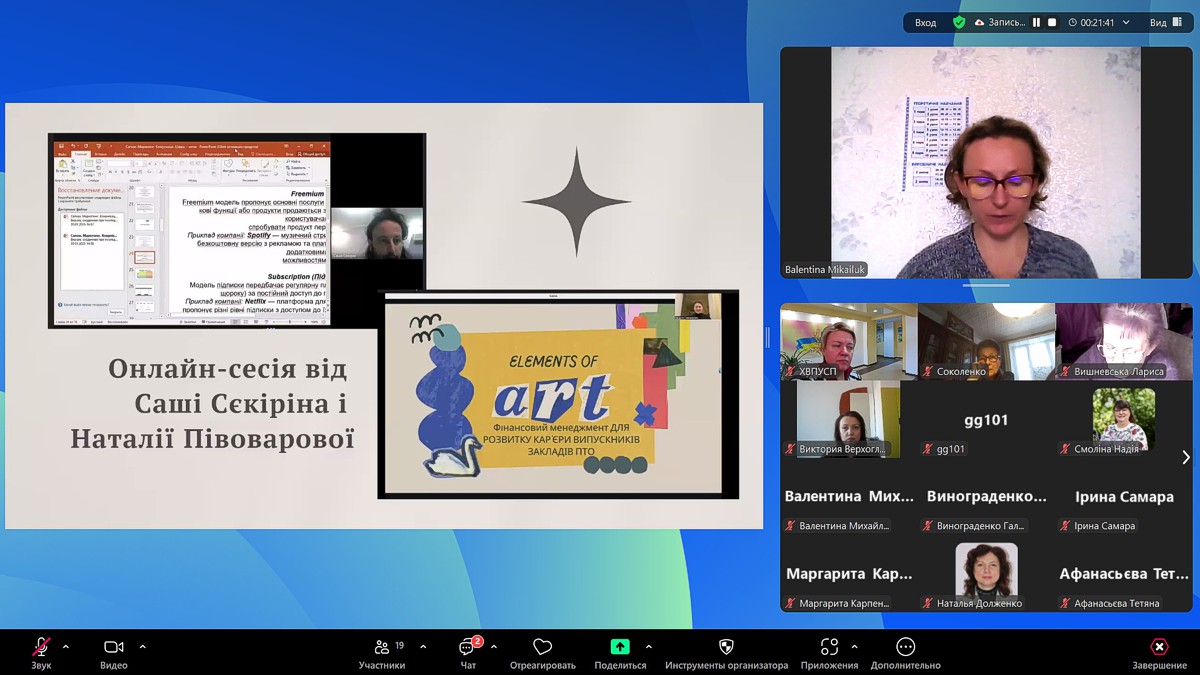
Task: Select the Вишневська Лариса video tile
Action: tap(1124, 342)
